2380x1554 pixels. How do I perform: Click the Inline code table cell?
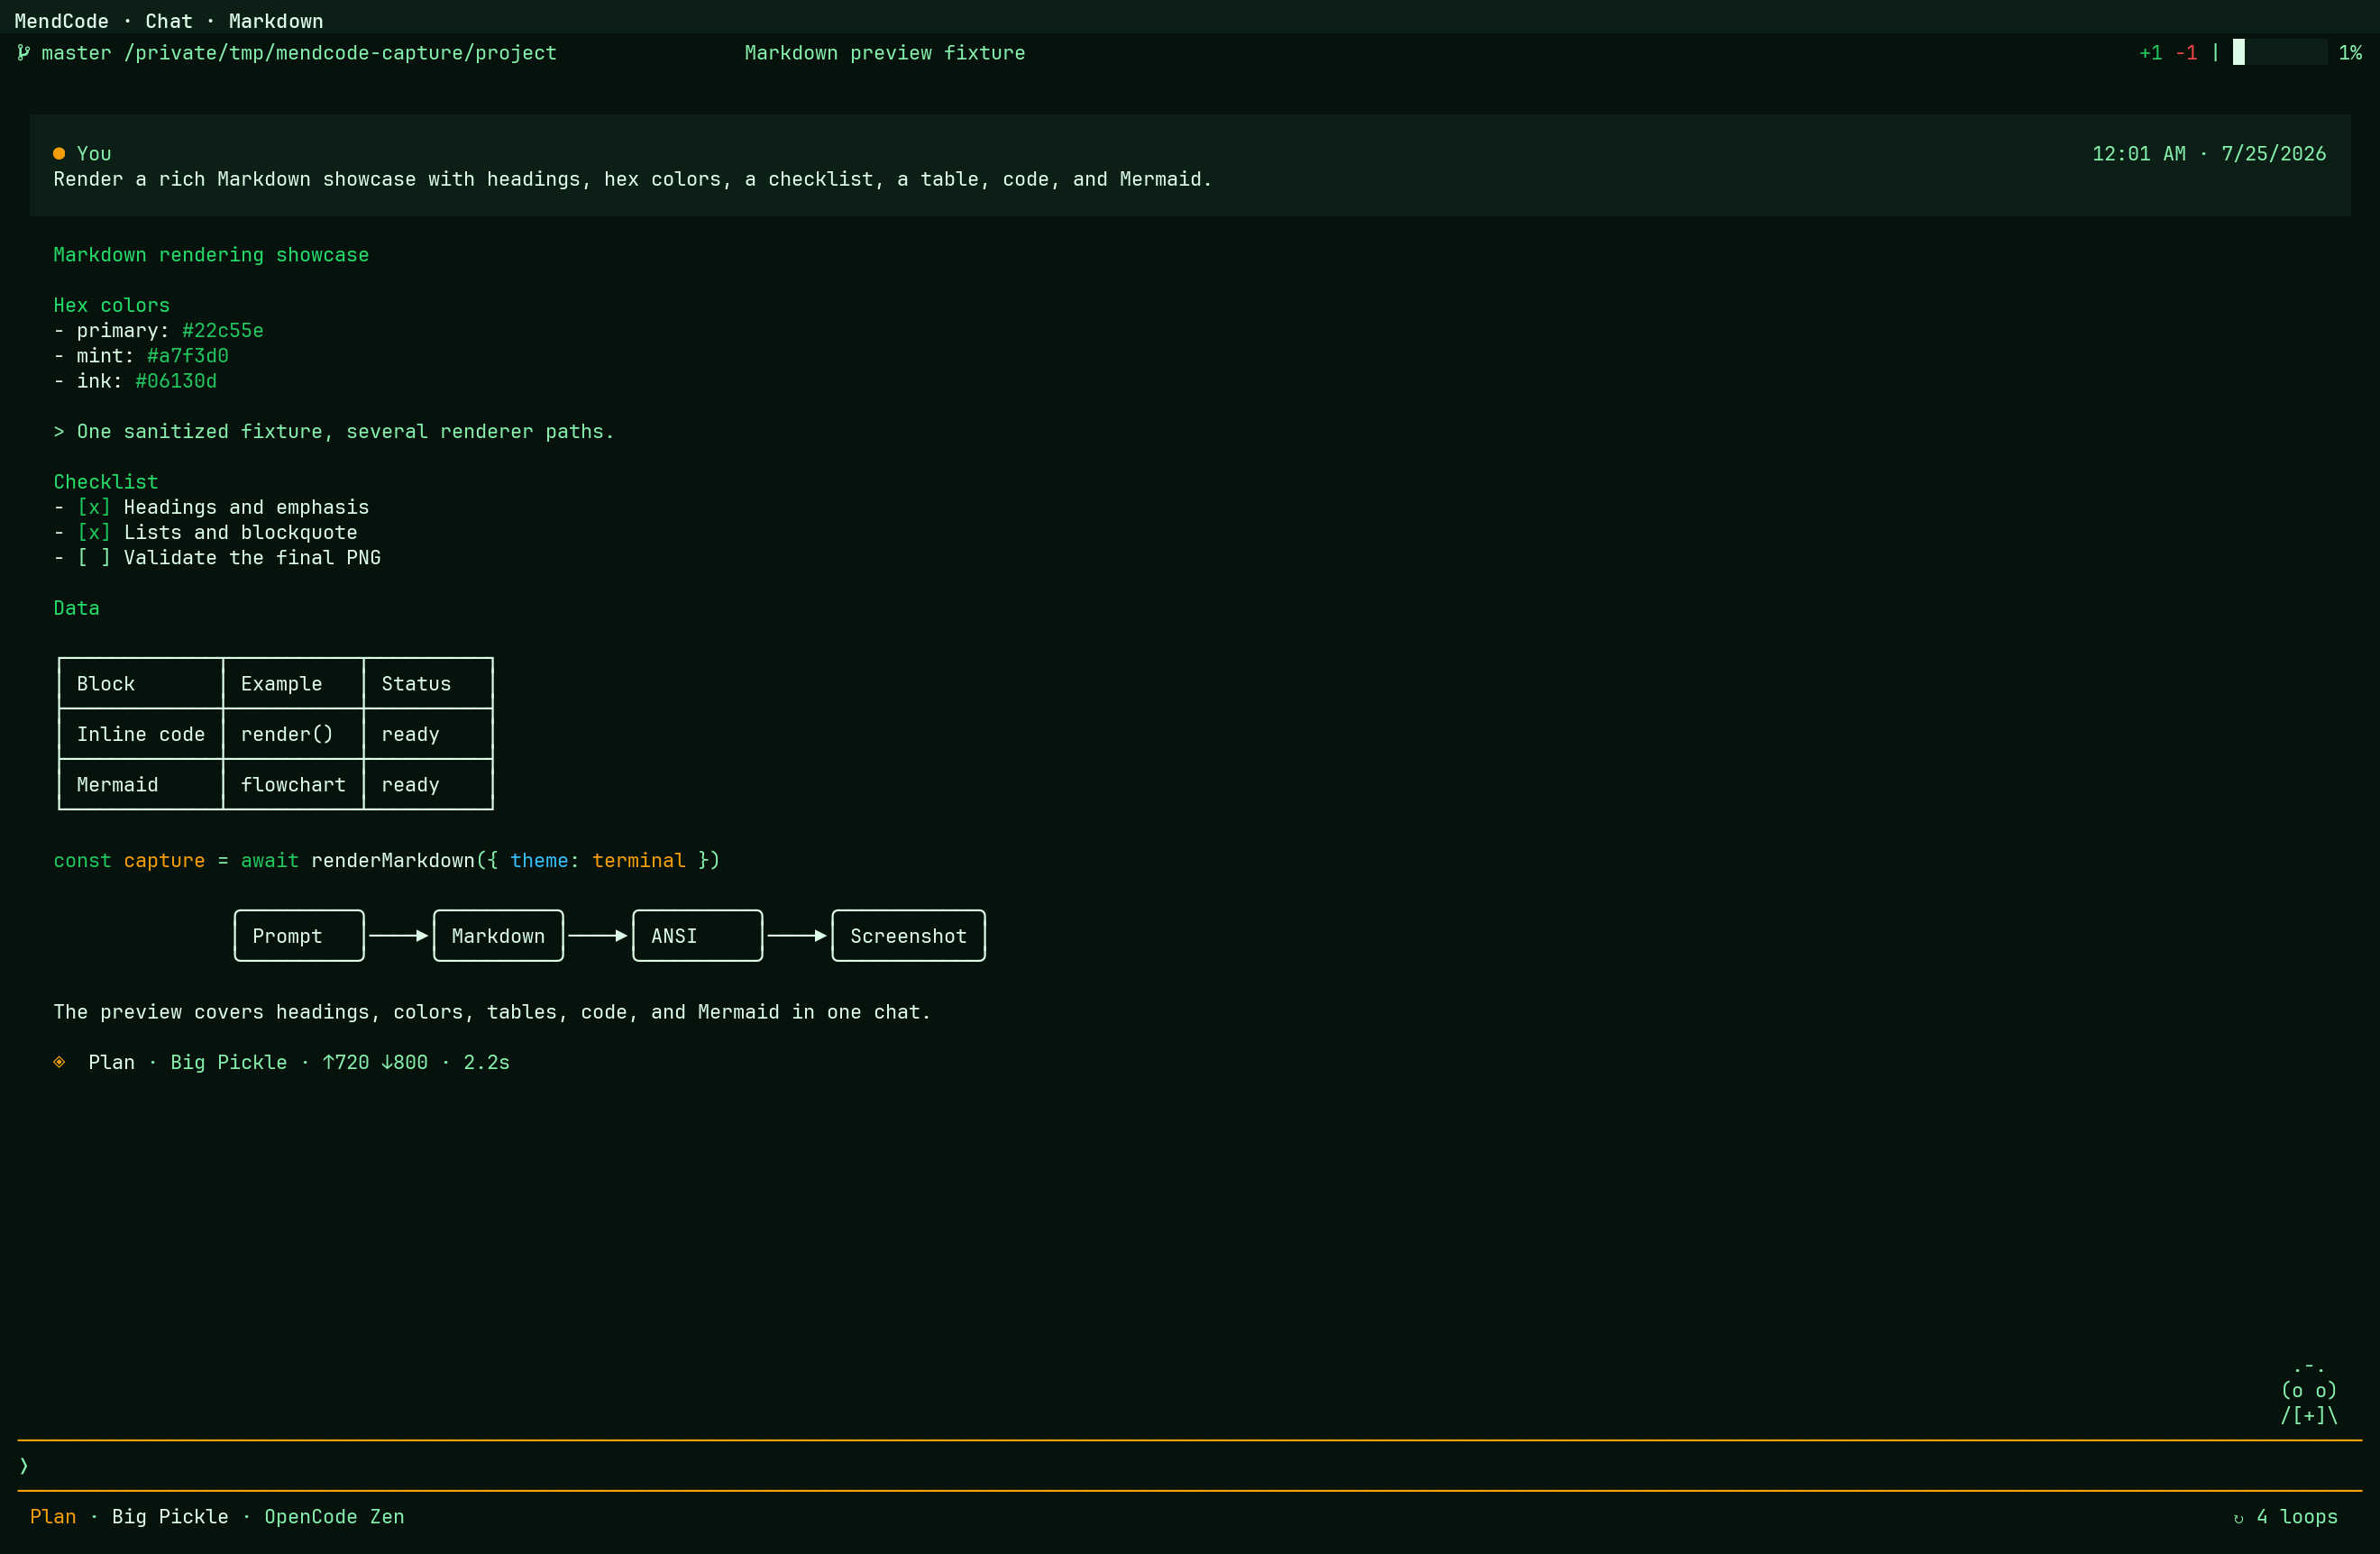[141, 734]
